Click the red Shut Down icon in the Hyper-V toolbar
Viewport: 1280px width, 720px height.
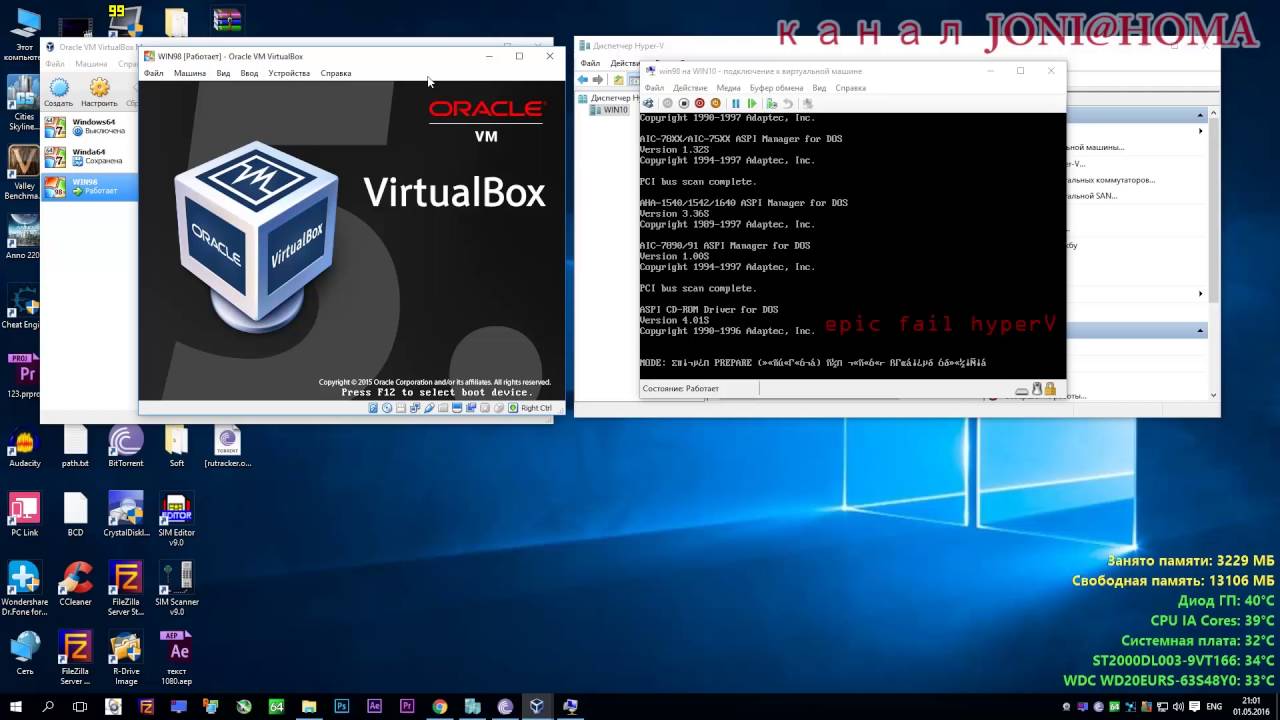(x=699, y=103)
